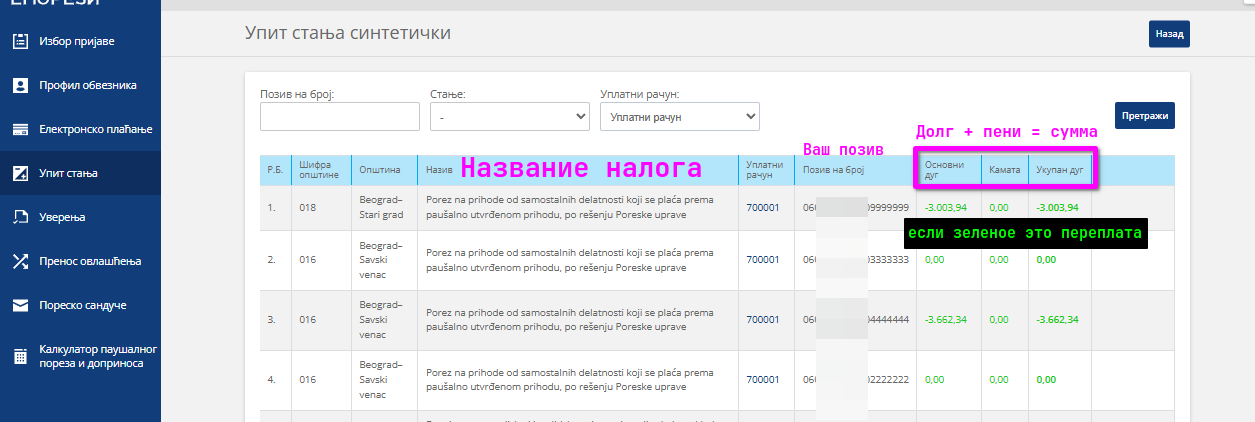Click the Укупан дуг column header

(x=1059, y=170)
